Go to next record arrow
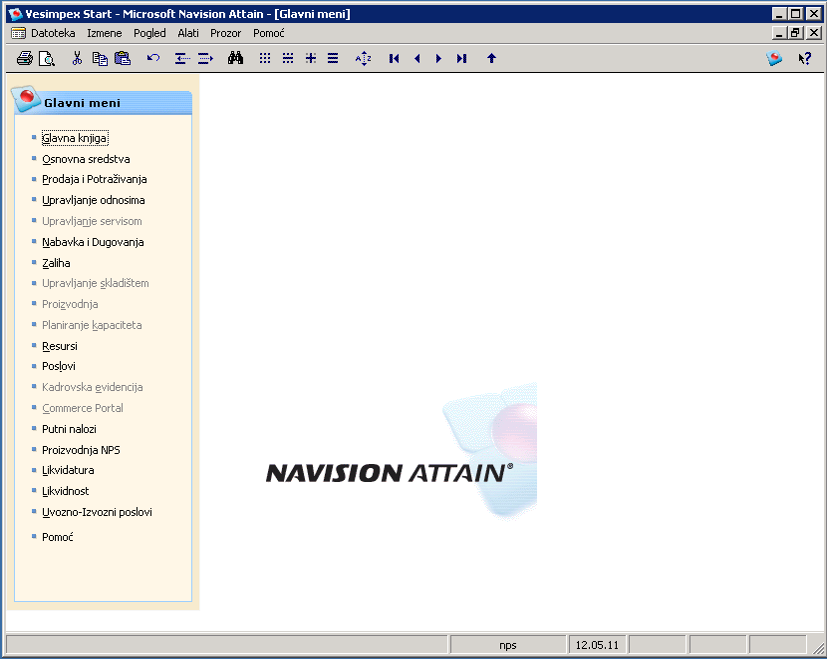The height and width of the screenshot is (659, 827). tap(438, 58)
